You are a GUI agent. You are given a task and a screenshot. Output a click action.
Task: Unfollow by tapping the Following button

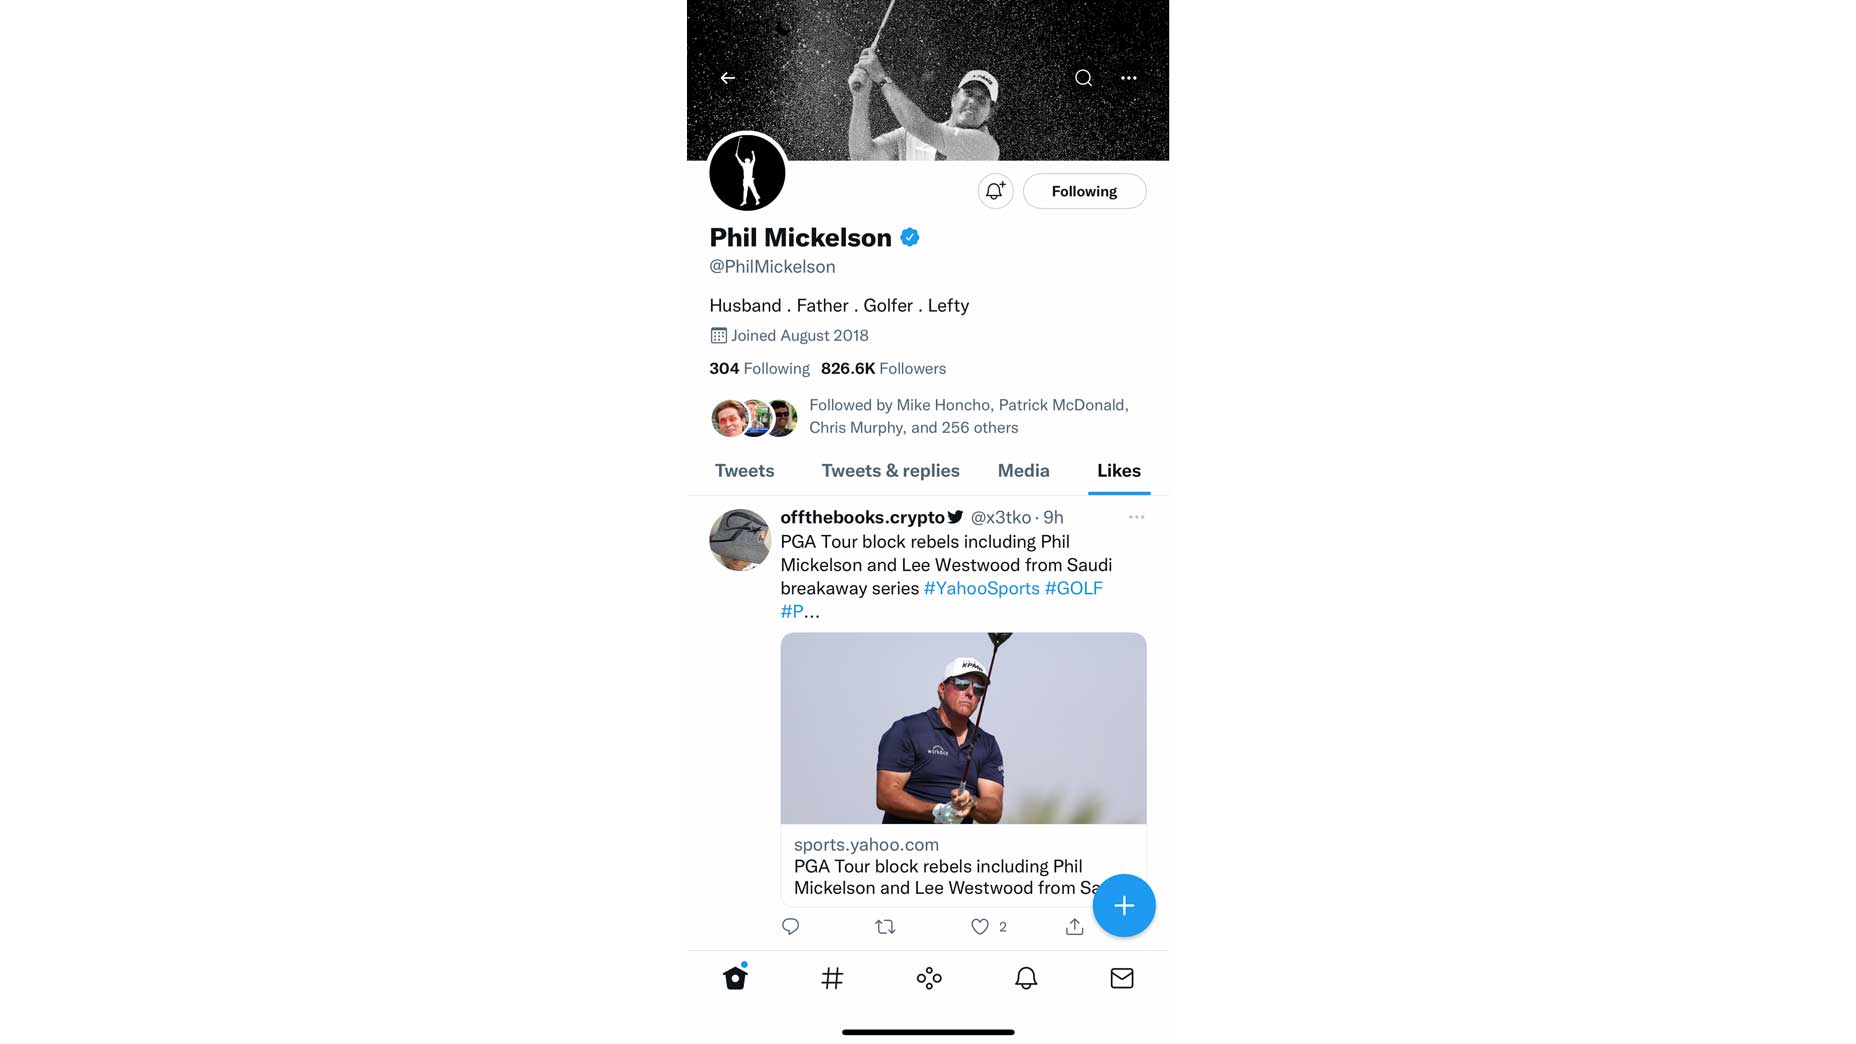pos(1084,191)
